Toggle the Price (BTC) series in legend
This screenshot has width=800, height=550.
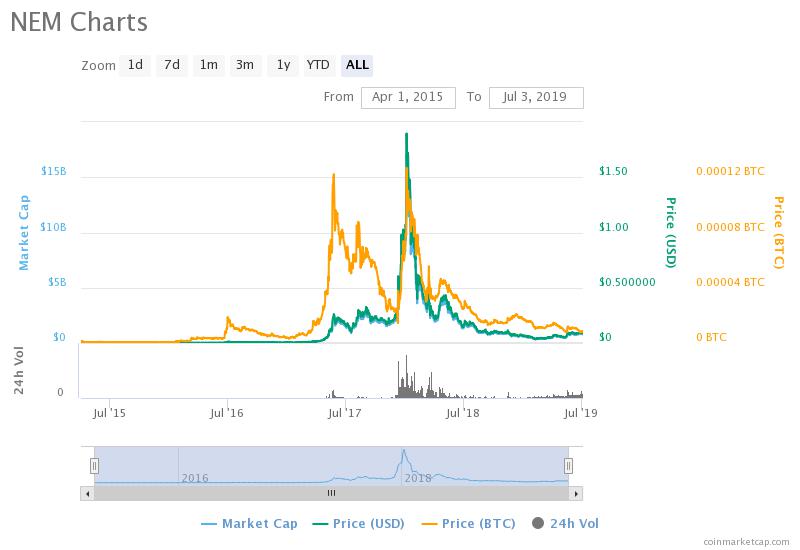(x=468, y=523)
